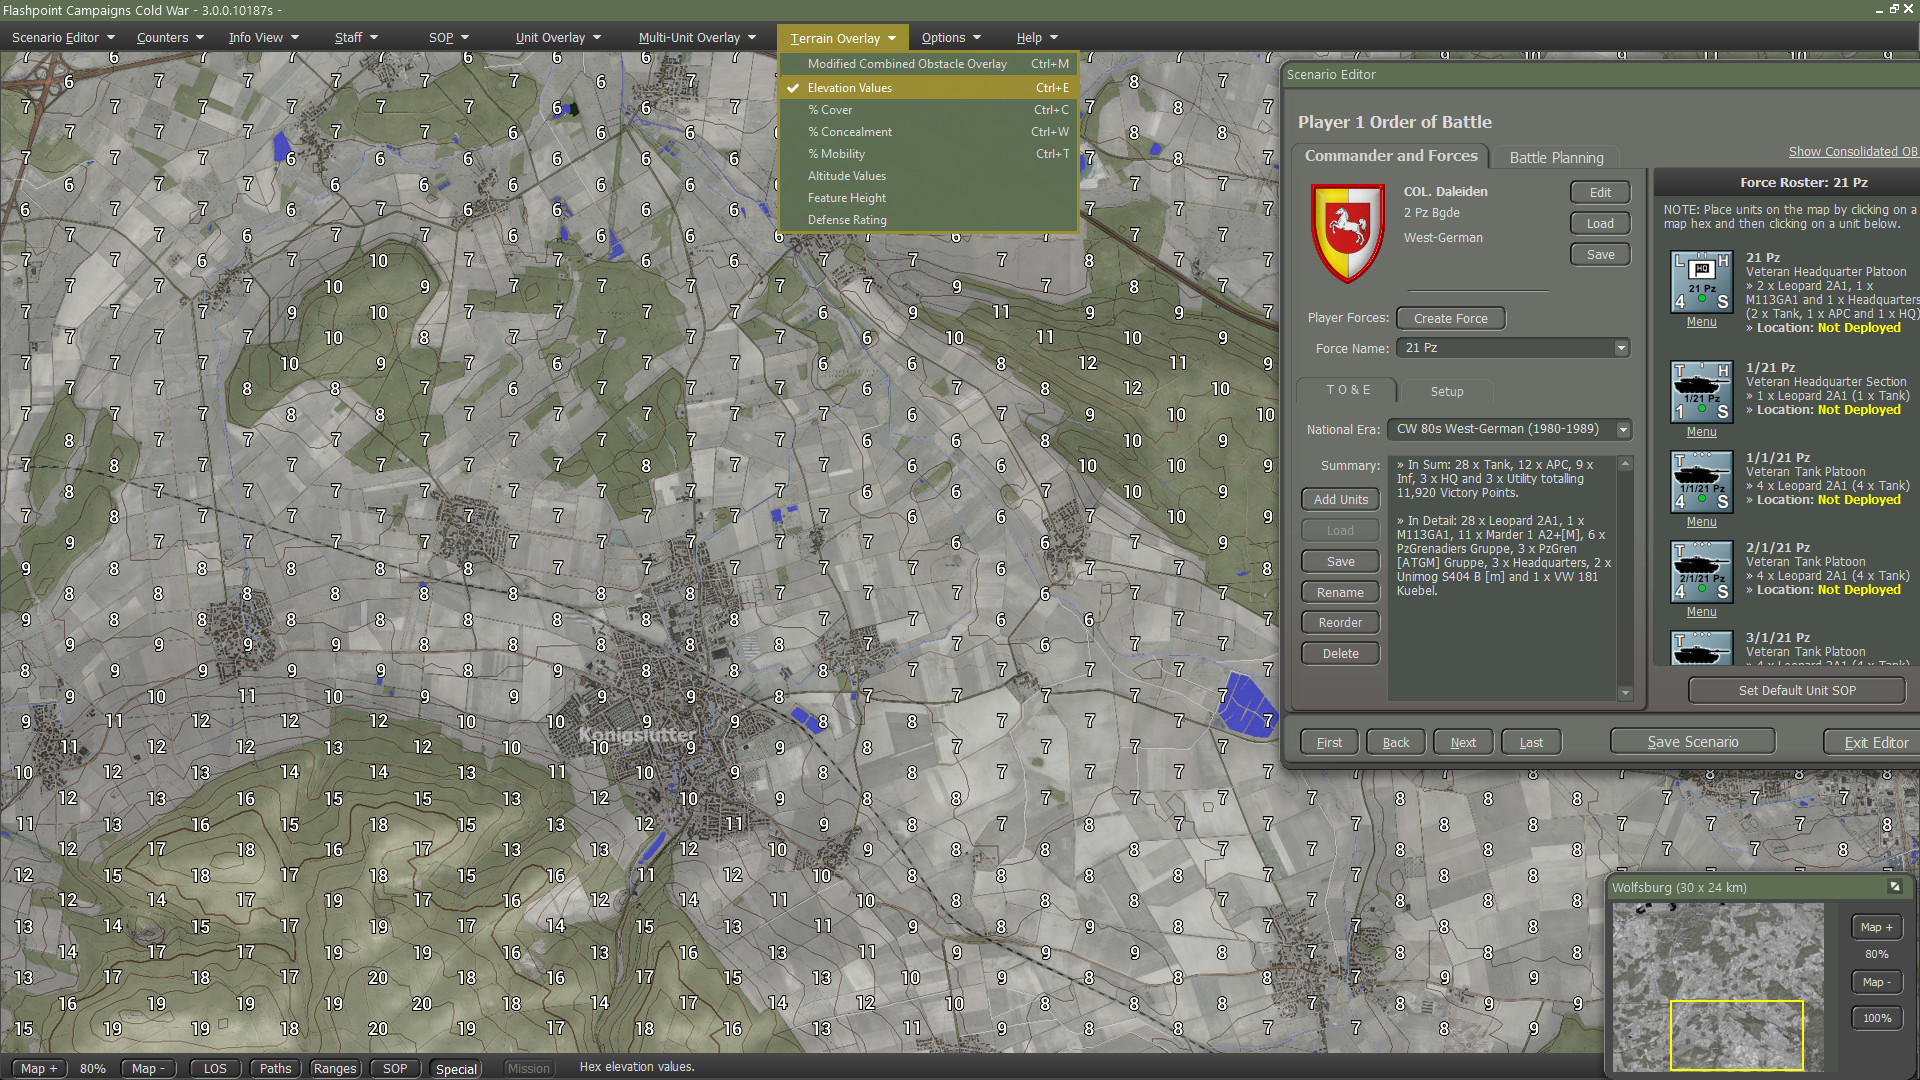1920x1080 pixels.
Task: Toggle the LOS mode button
Action: coord(215,1068)
